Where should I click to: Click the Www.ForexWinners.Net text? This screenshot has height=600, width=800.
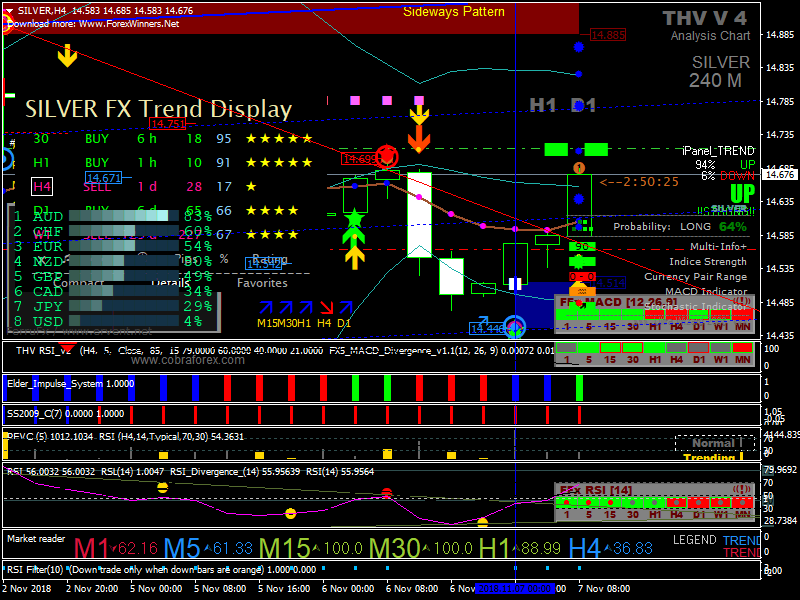[x=129, y=23]
